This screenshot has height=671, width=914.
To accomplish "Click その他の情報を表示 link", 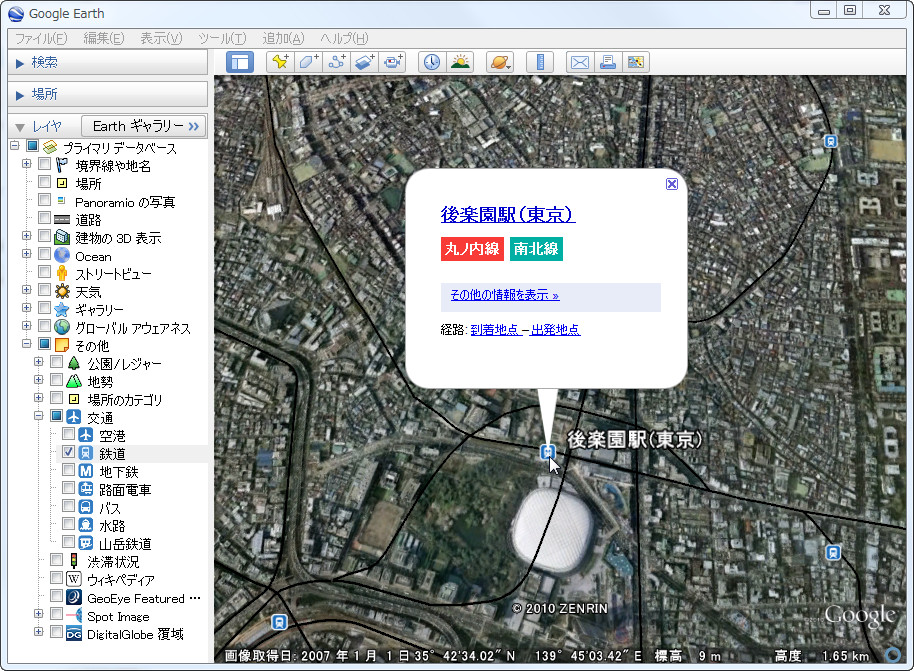I will coord(505,296).
